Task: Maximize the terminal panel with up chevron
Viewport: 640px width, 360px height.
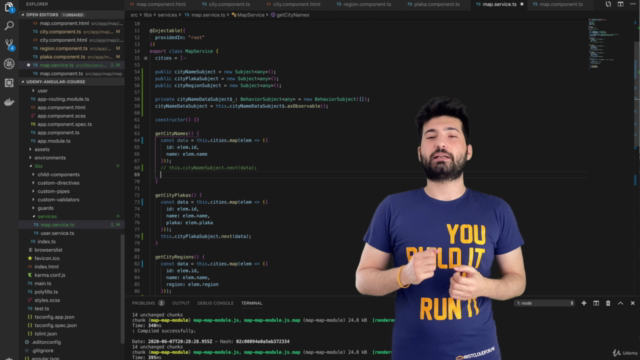Action: pos(620,303)
